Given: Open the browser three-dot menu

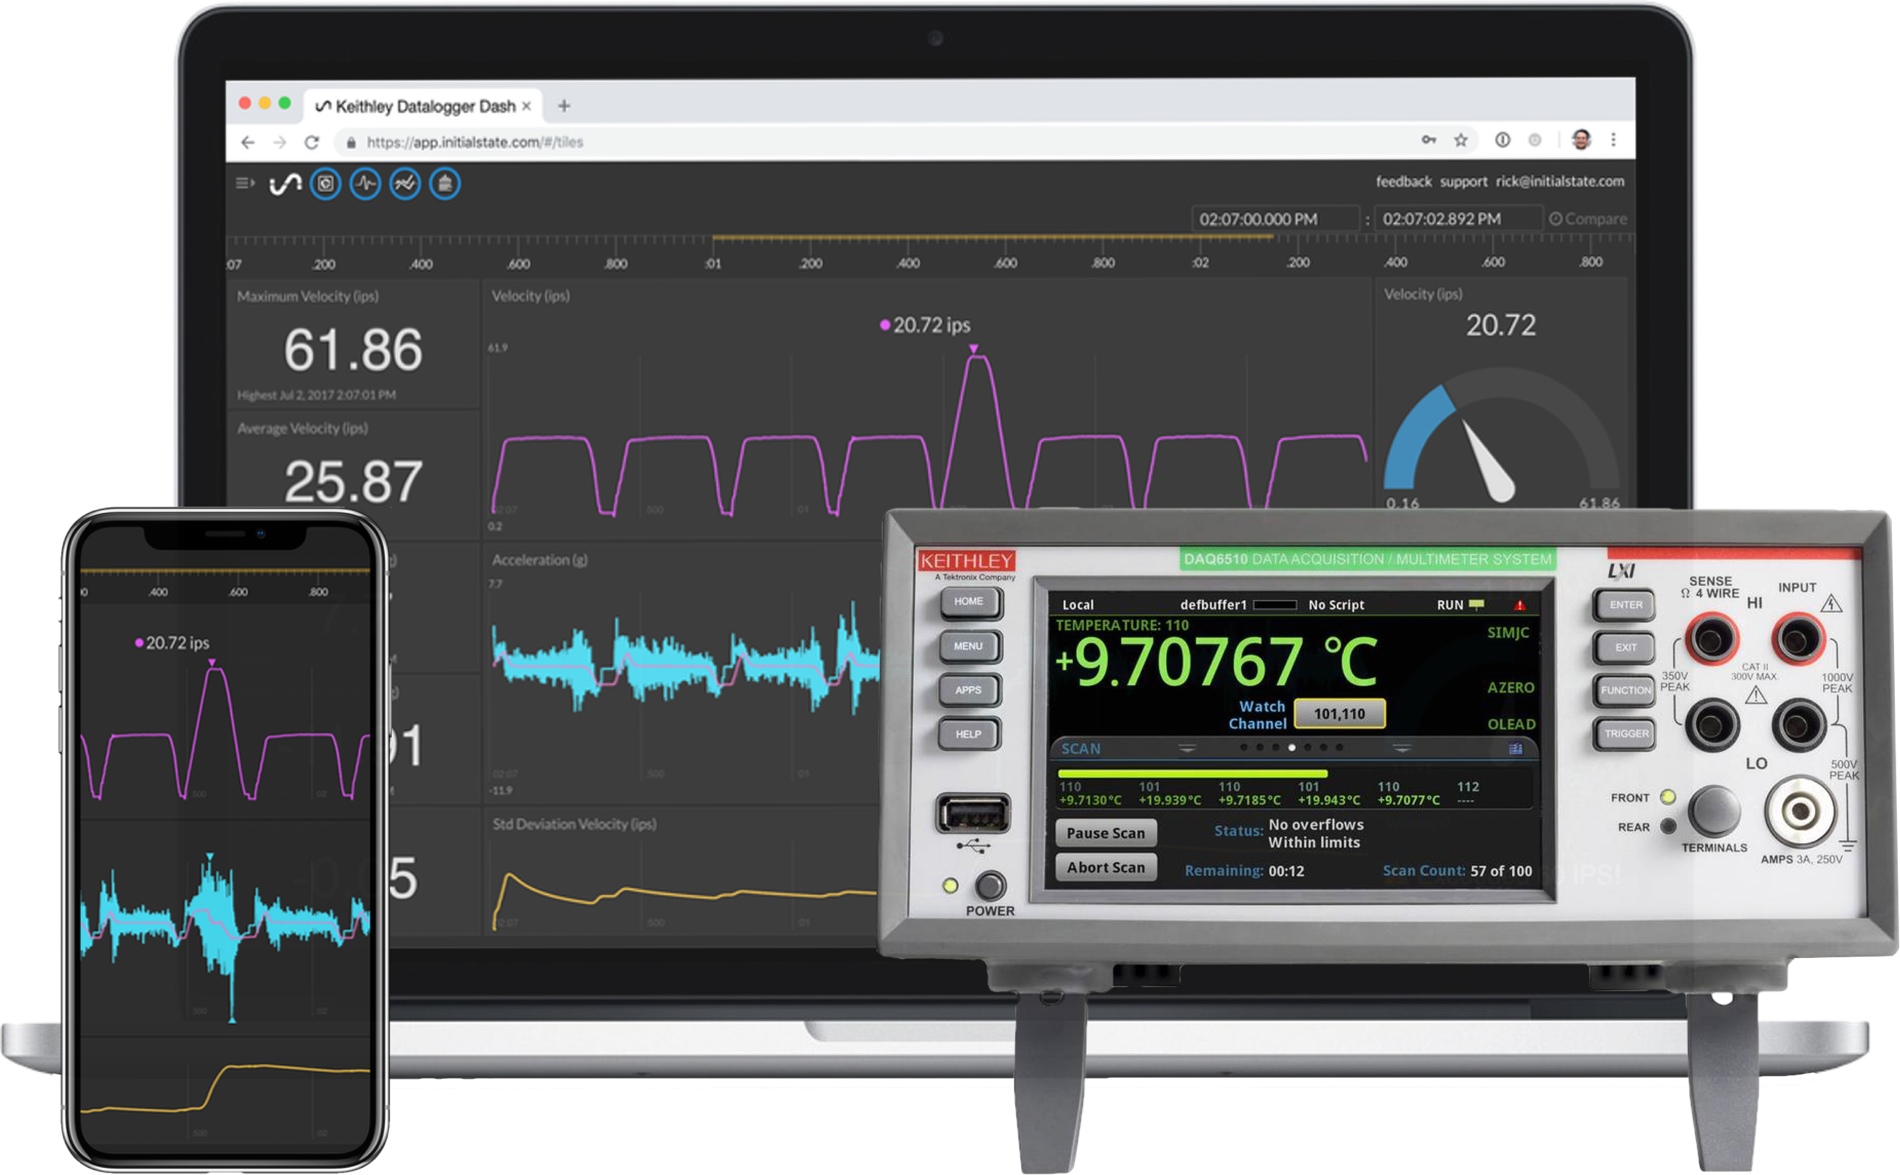Looking at the screenshot, I should point(1613,141).
